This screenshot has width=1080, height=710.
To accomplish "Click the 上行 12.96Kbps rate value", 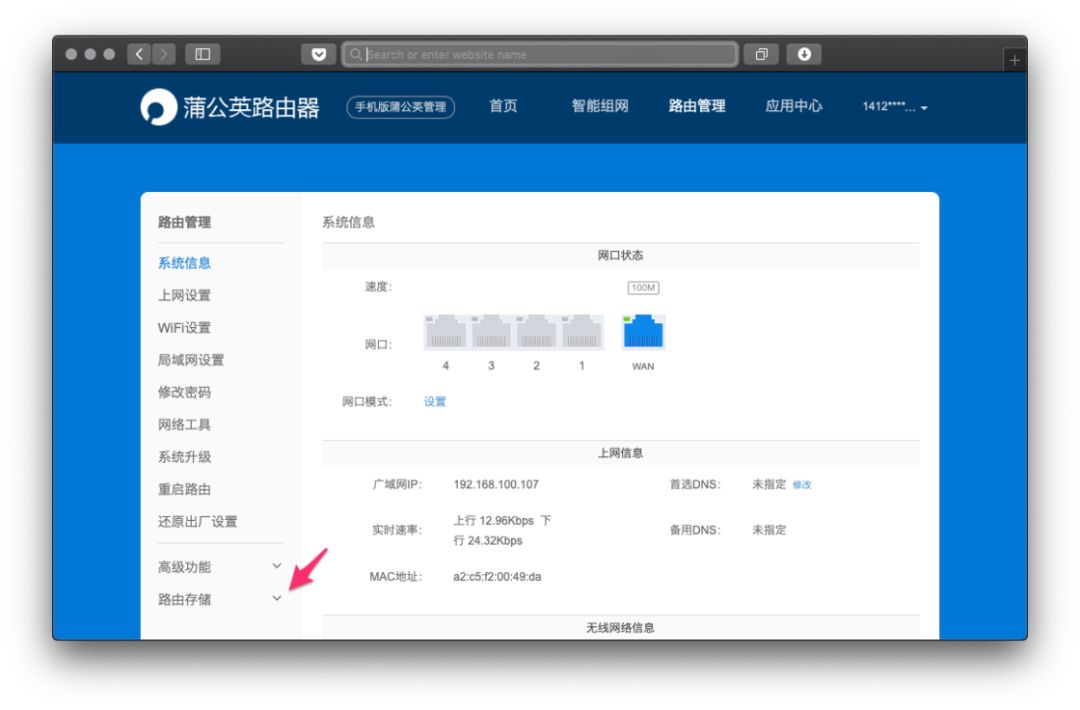I will pyautogui.click(x=493, y=521).
